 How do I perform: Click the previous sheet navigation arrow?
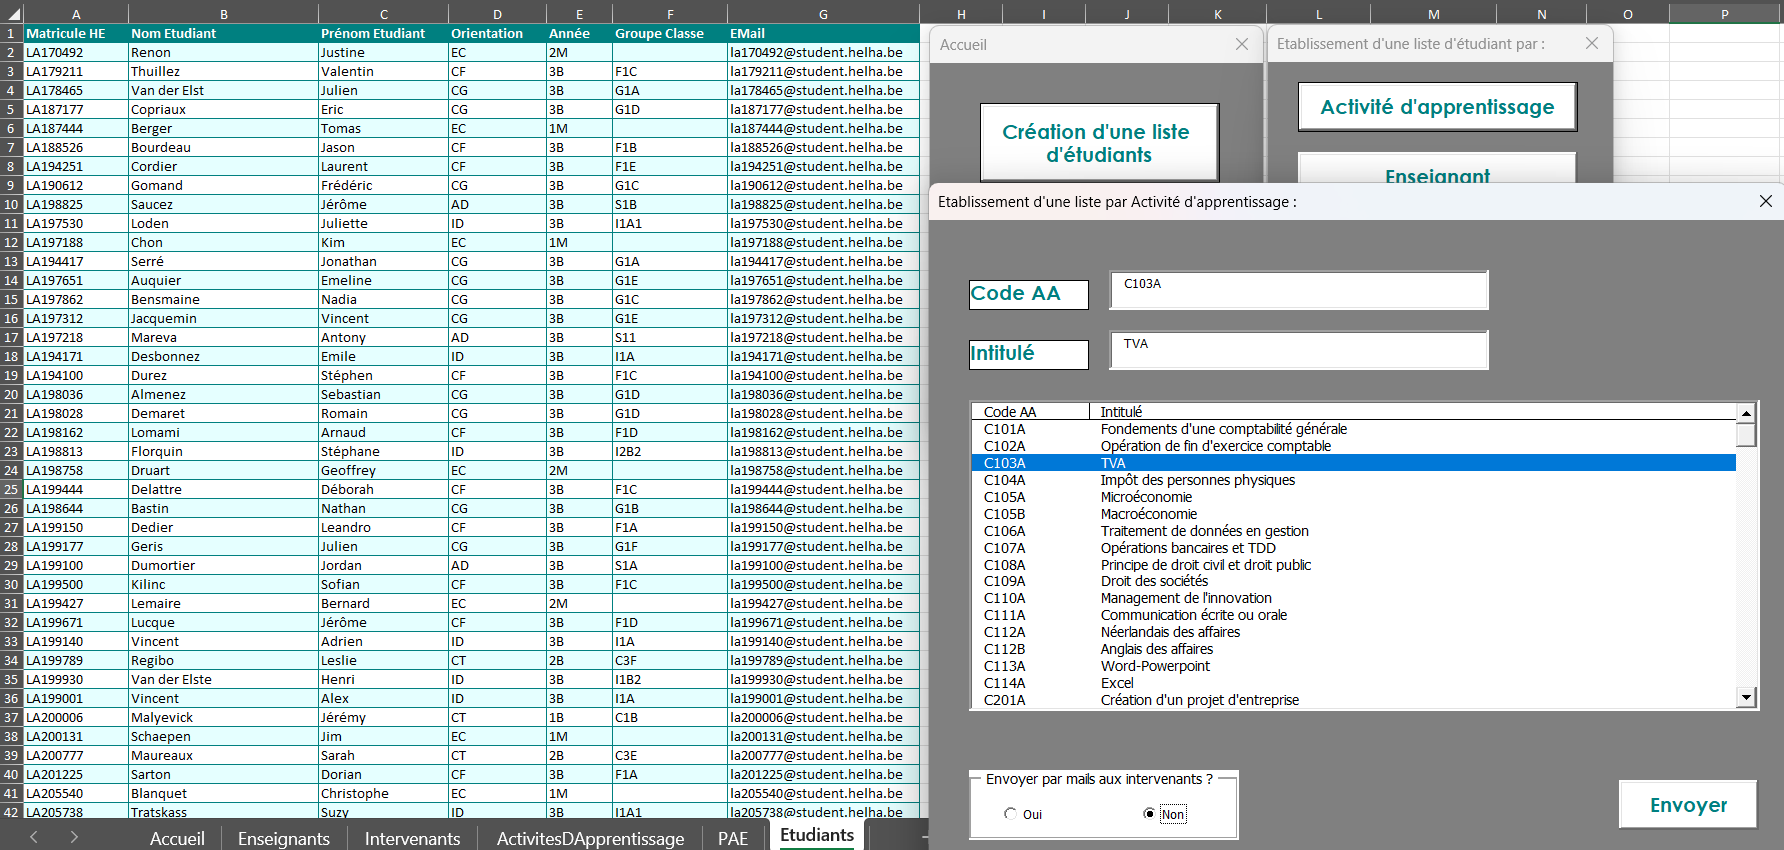tap(34, 837)
